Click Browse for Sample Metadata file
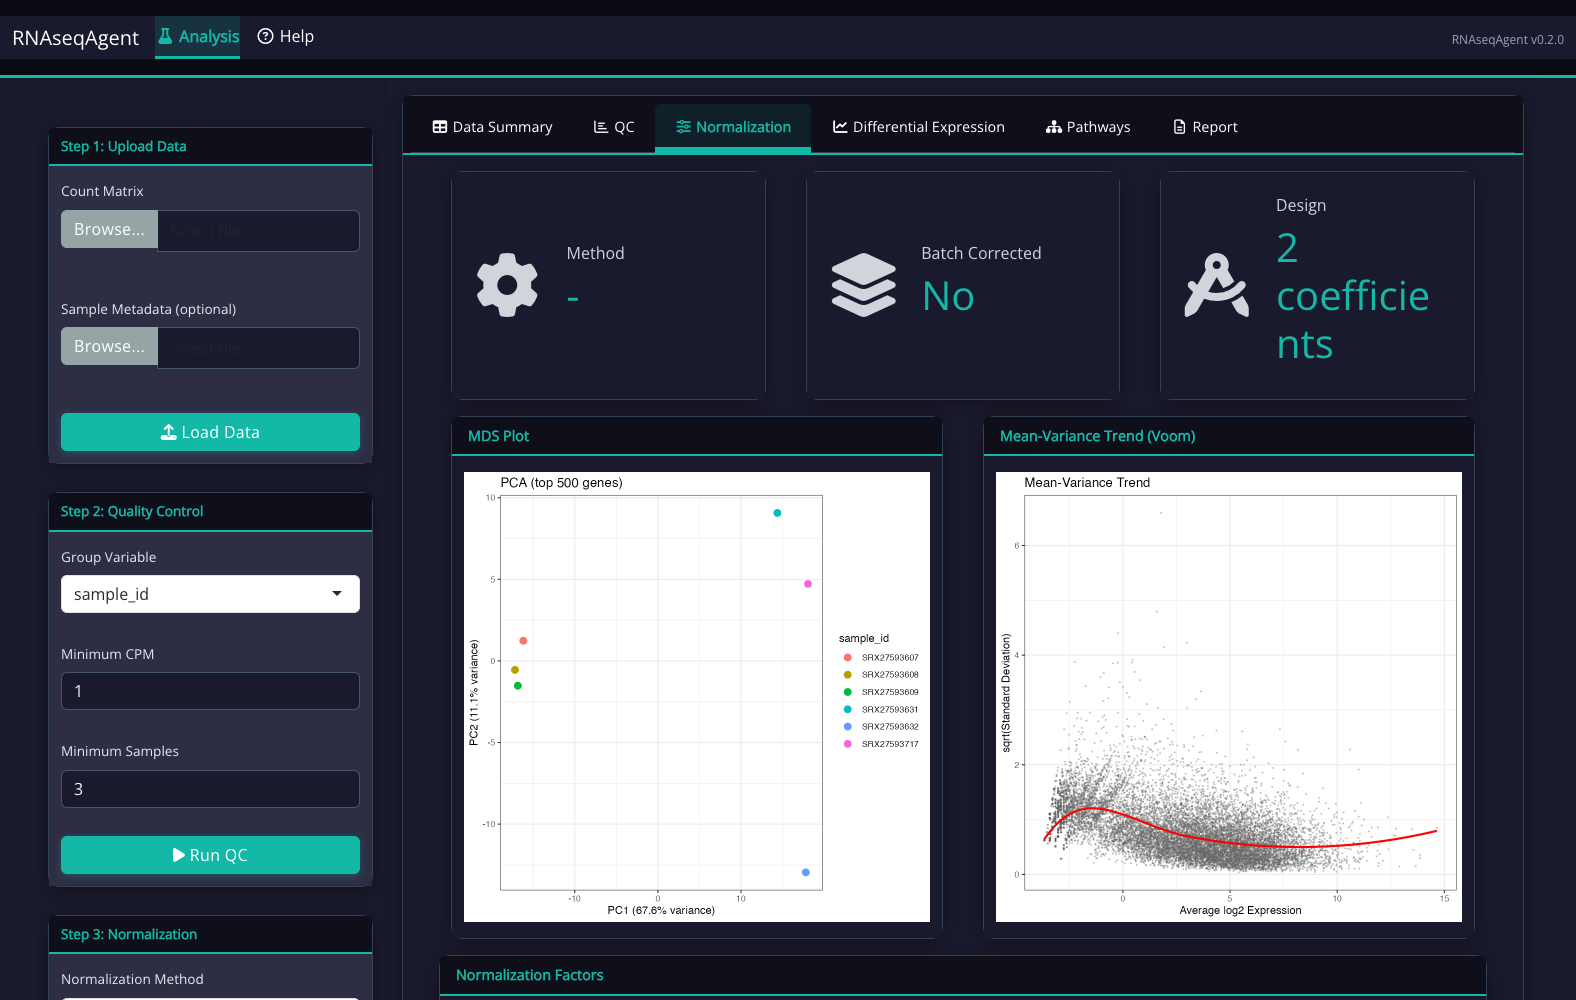Image resolution: width=1576 pixels, height=1000 pixels. [x=109, y=347]
